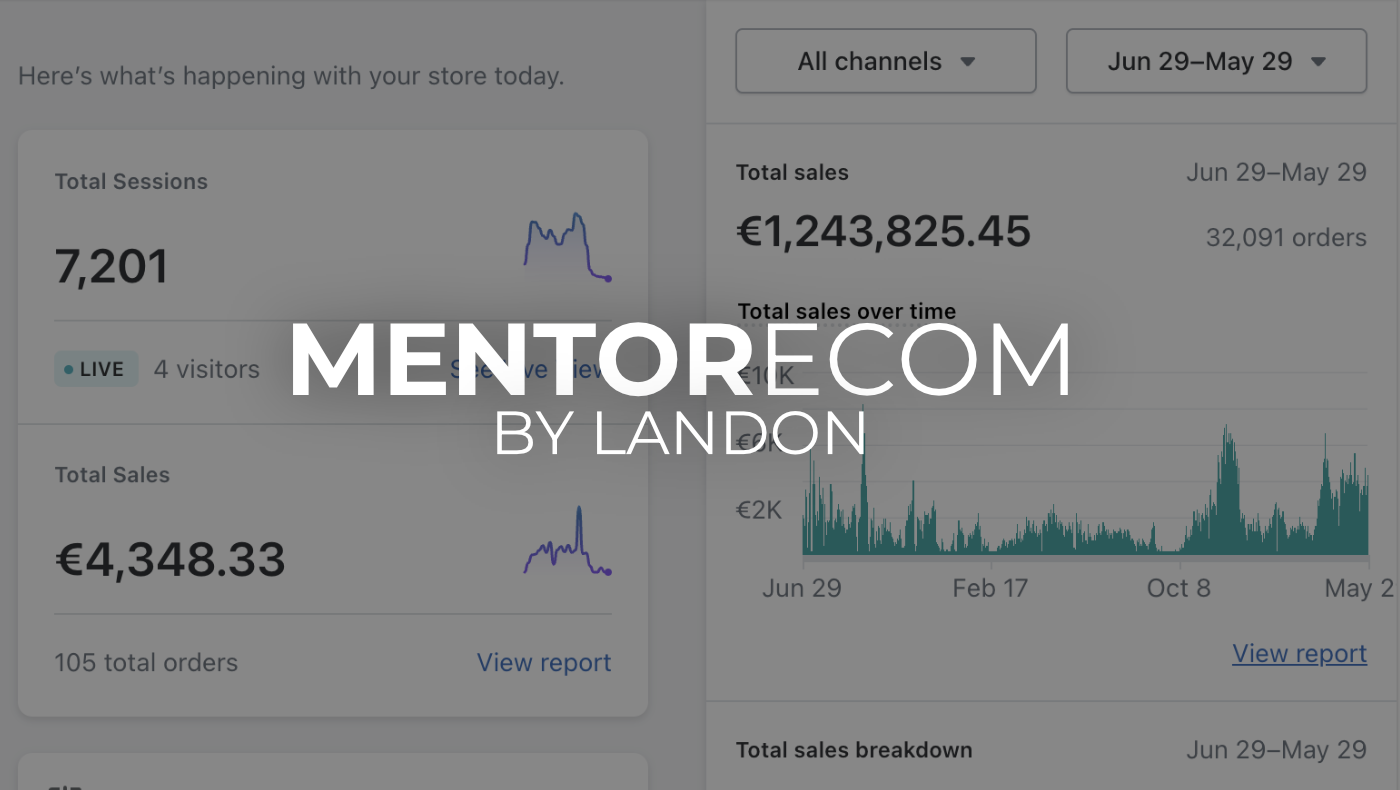Click the Oct 8 axis label
1400x790 pixels.
tap(1178, 588)
